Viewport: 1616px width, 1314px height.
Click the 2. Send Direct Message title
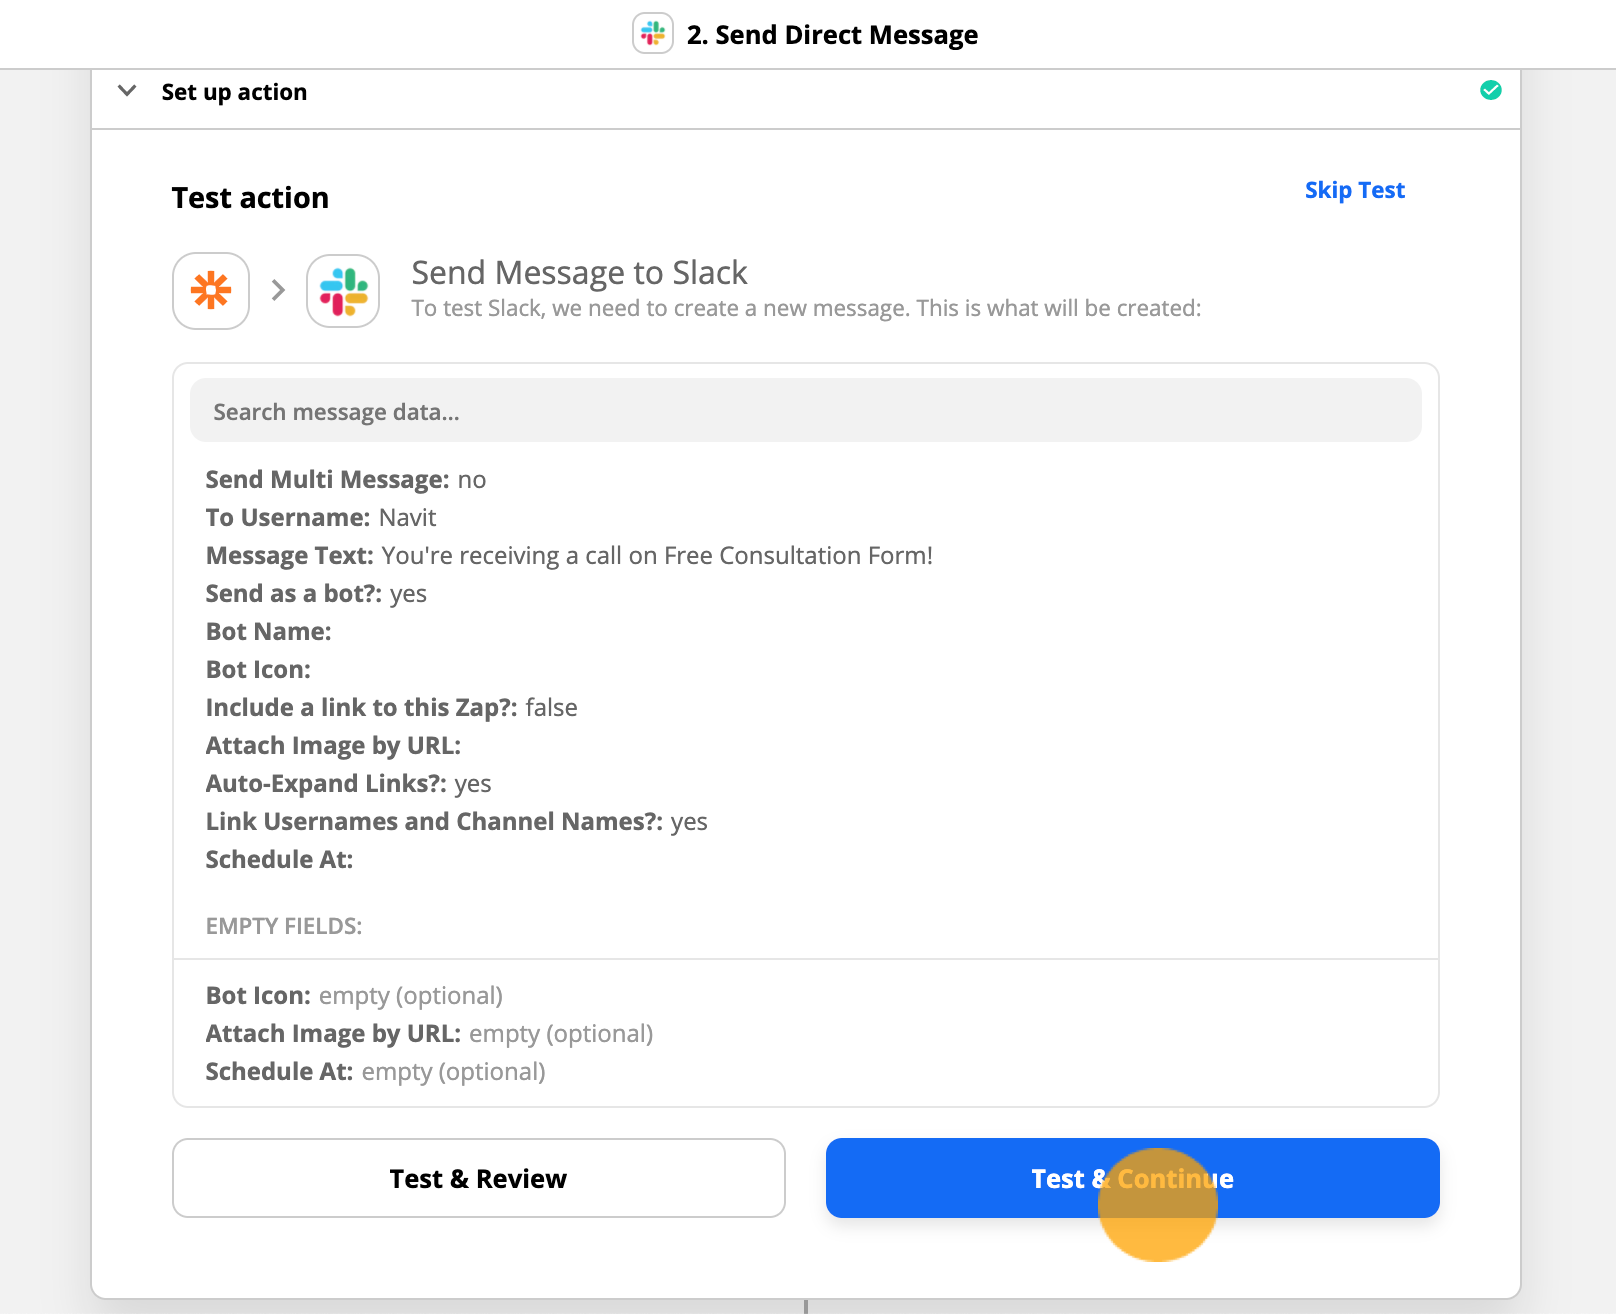pos(832,35)
